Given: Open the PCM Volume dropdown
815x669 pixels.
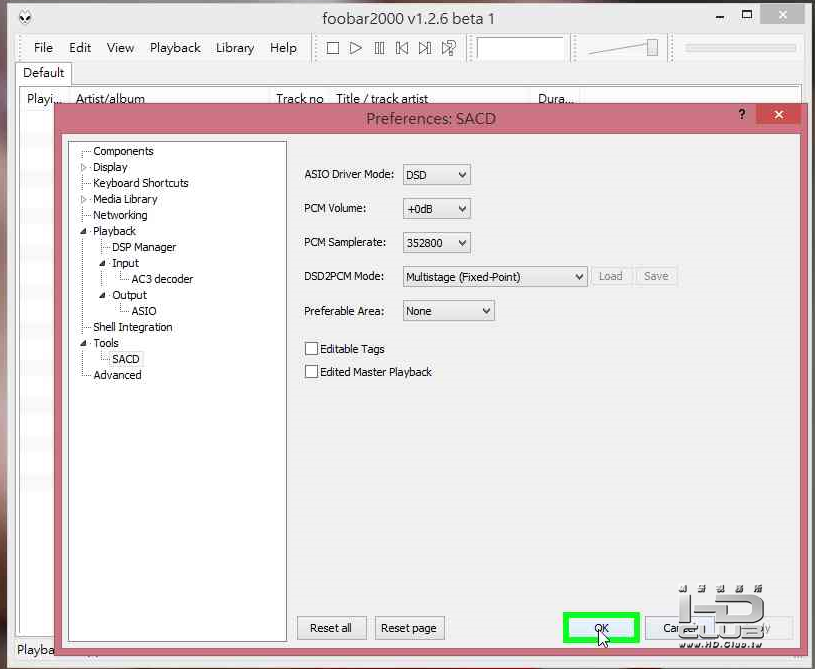Looking at the screenshot, I should point(437,208).
